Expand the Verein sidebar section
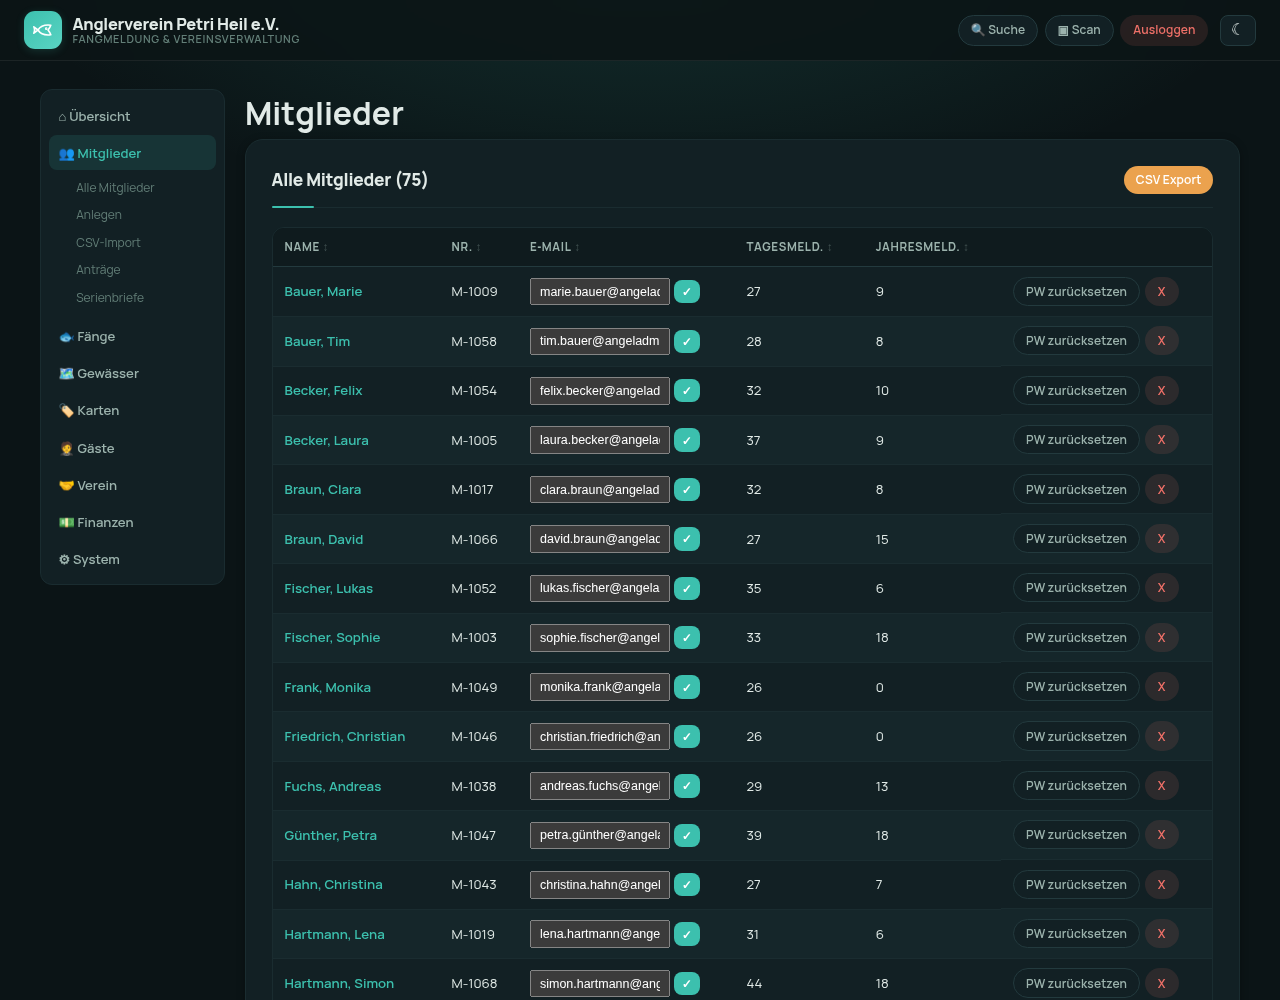 pyautogui.click(x=132, y=485)
